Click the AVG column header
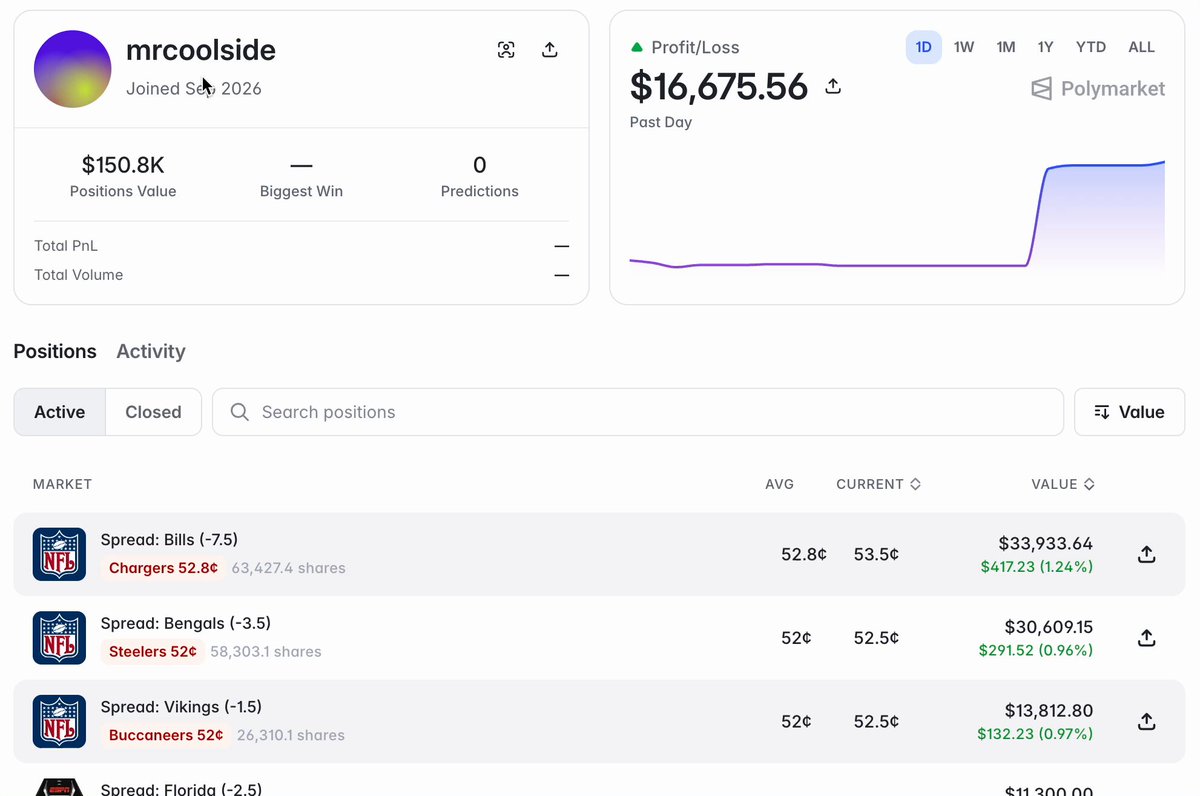Viewport: 1200px width, 796px height. (x=780, y=484)
